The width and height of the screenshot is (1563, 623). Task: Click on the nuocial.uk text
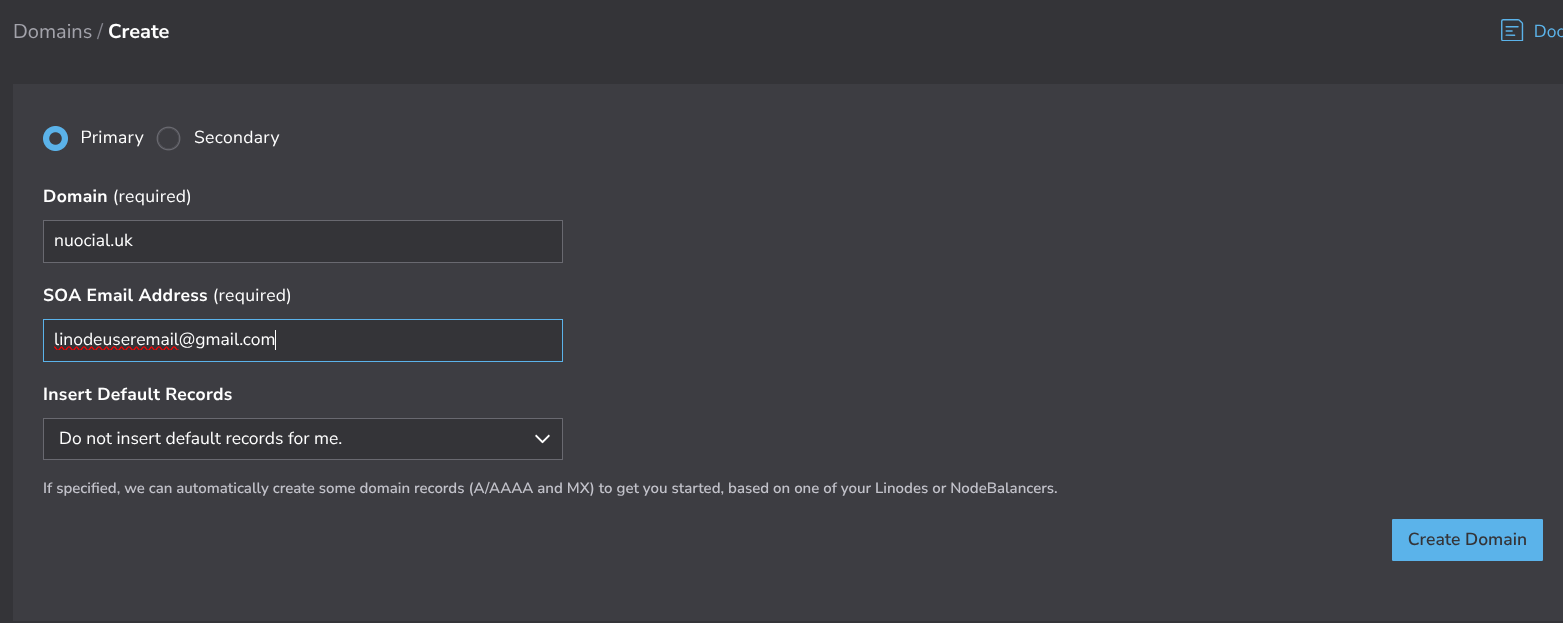pyautogui.click(x=93, y=241)
